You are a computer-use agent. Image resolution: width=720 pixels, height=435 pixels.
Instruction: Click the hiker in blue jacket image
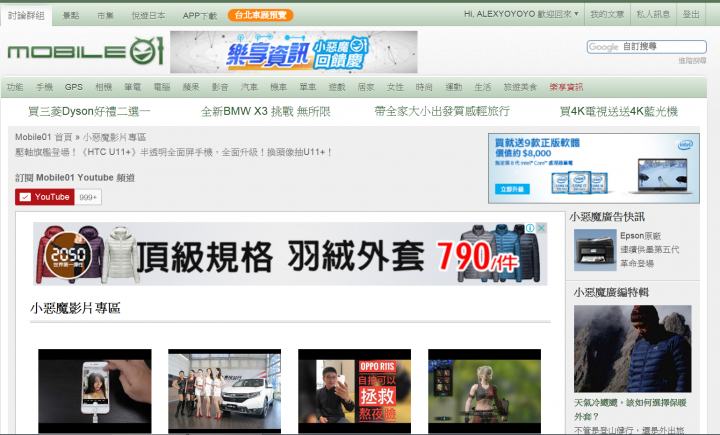[x=632, y=349]
